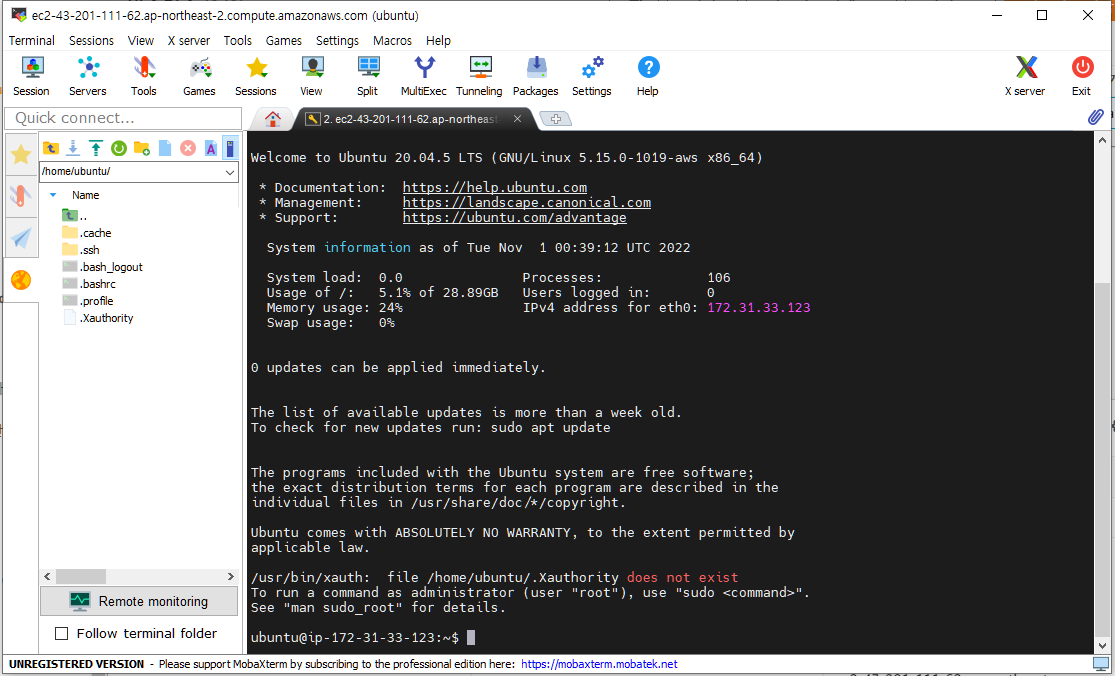Viewport: 1115px width, 676px height.
Task: Open the ubuntu.com/advantage link
Action: [515, 218]
